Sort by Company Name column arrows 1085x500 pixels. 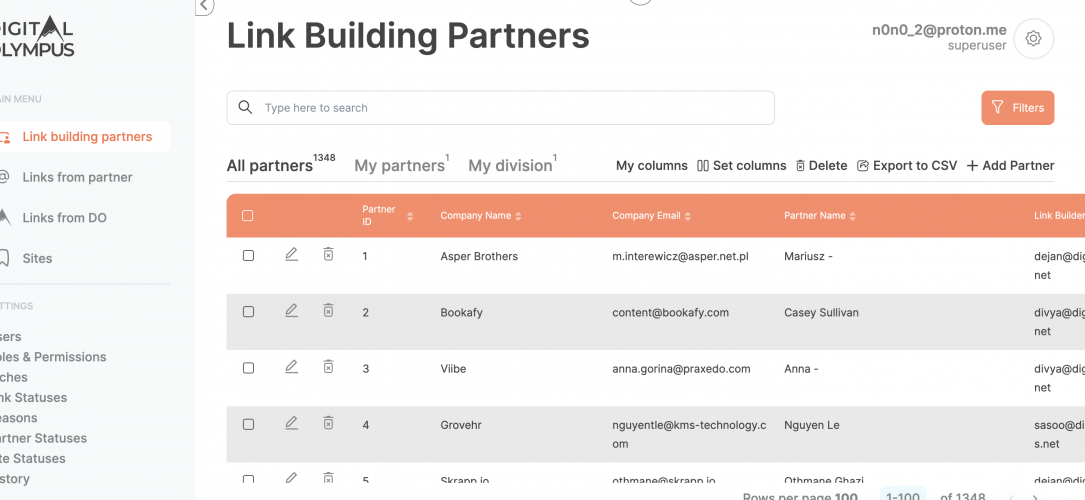click(518, 216)
